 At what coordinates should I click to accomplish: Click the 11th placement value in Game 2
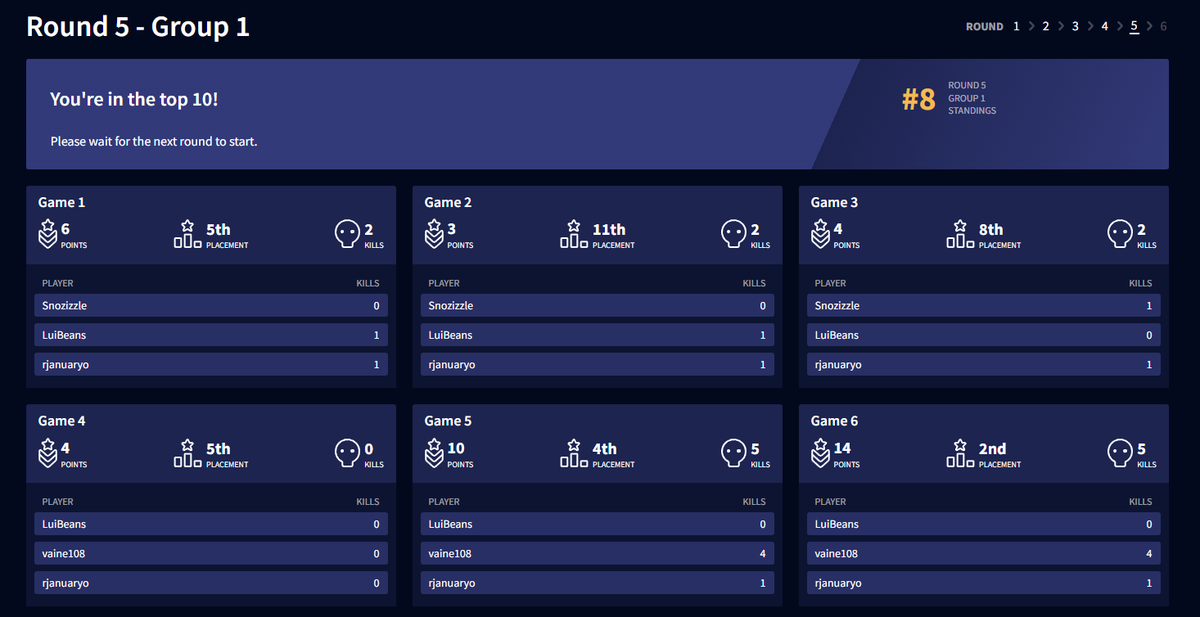pos(609,229)
